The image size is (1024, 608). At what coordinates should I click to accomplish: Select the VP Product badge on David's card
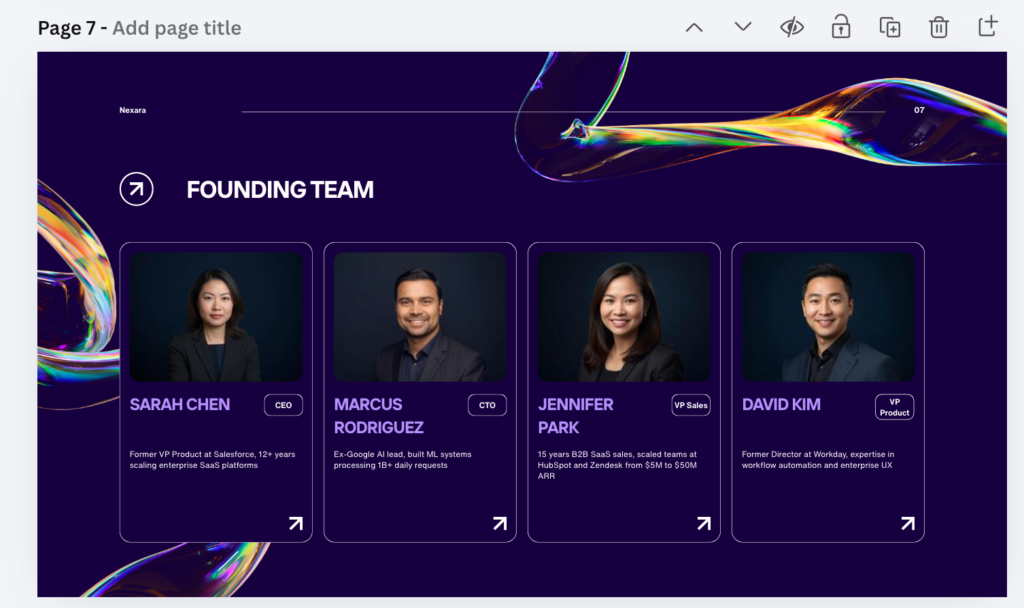point(893,407)
